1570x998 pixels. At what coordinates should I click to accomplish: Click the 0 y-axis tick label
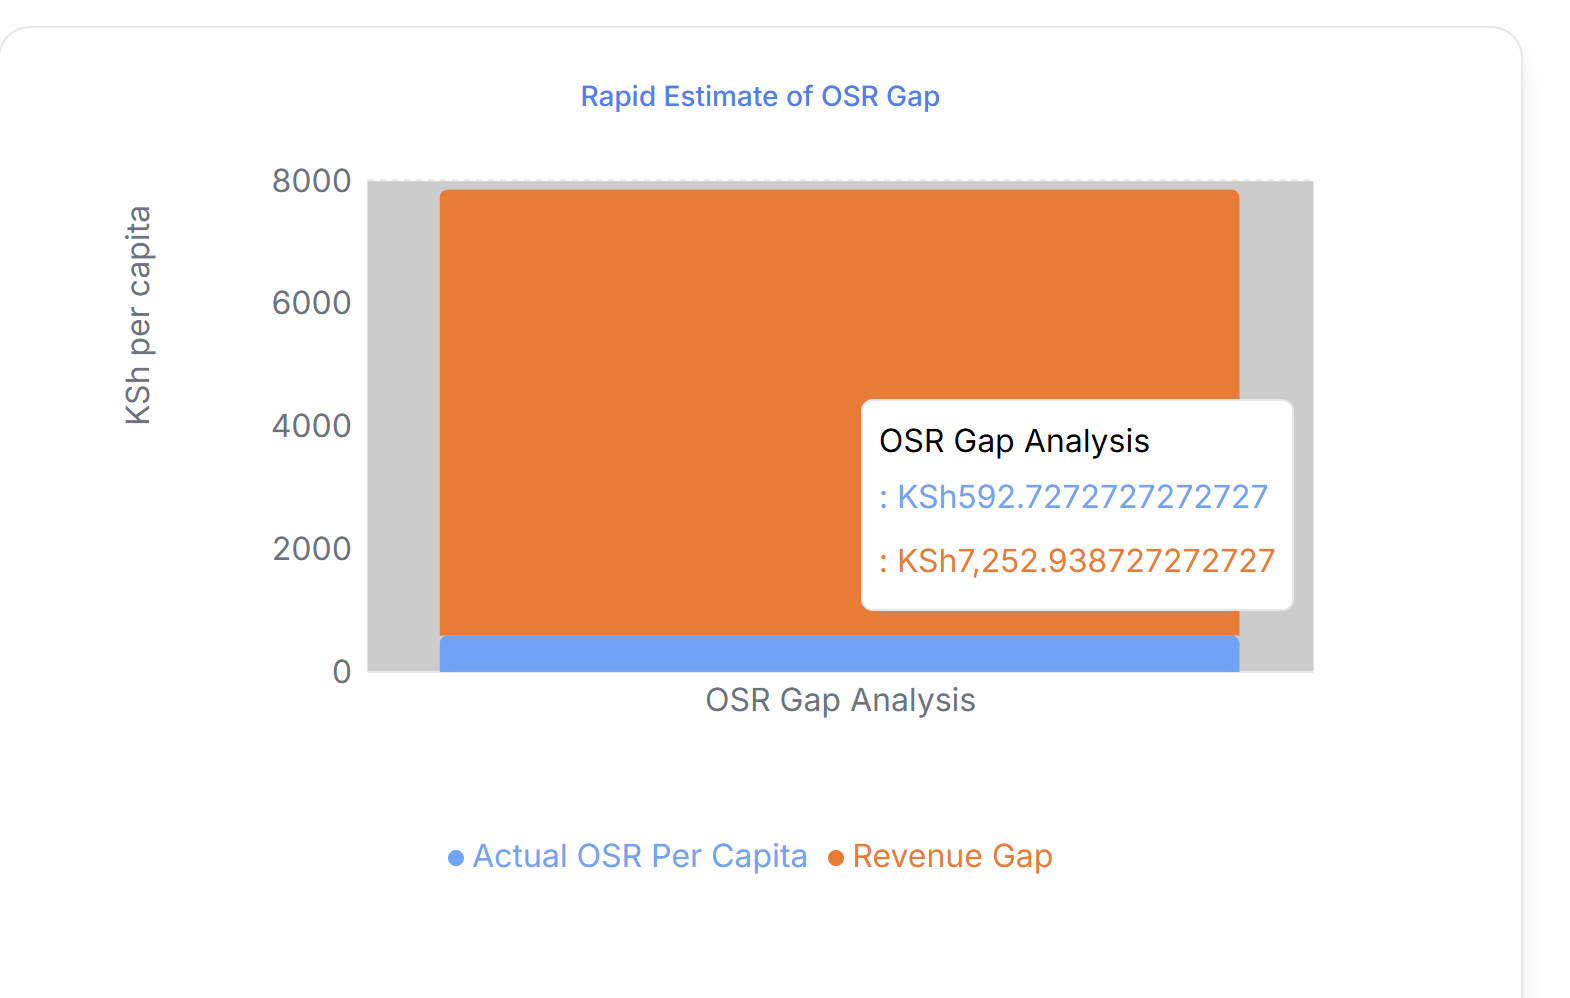(x=342, y=671)
